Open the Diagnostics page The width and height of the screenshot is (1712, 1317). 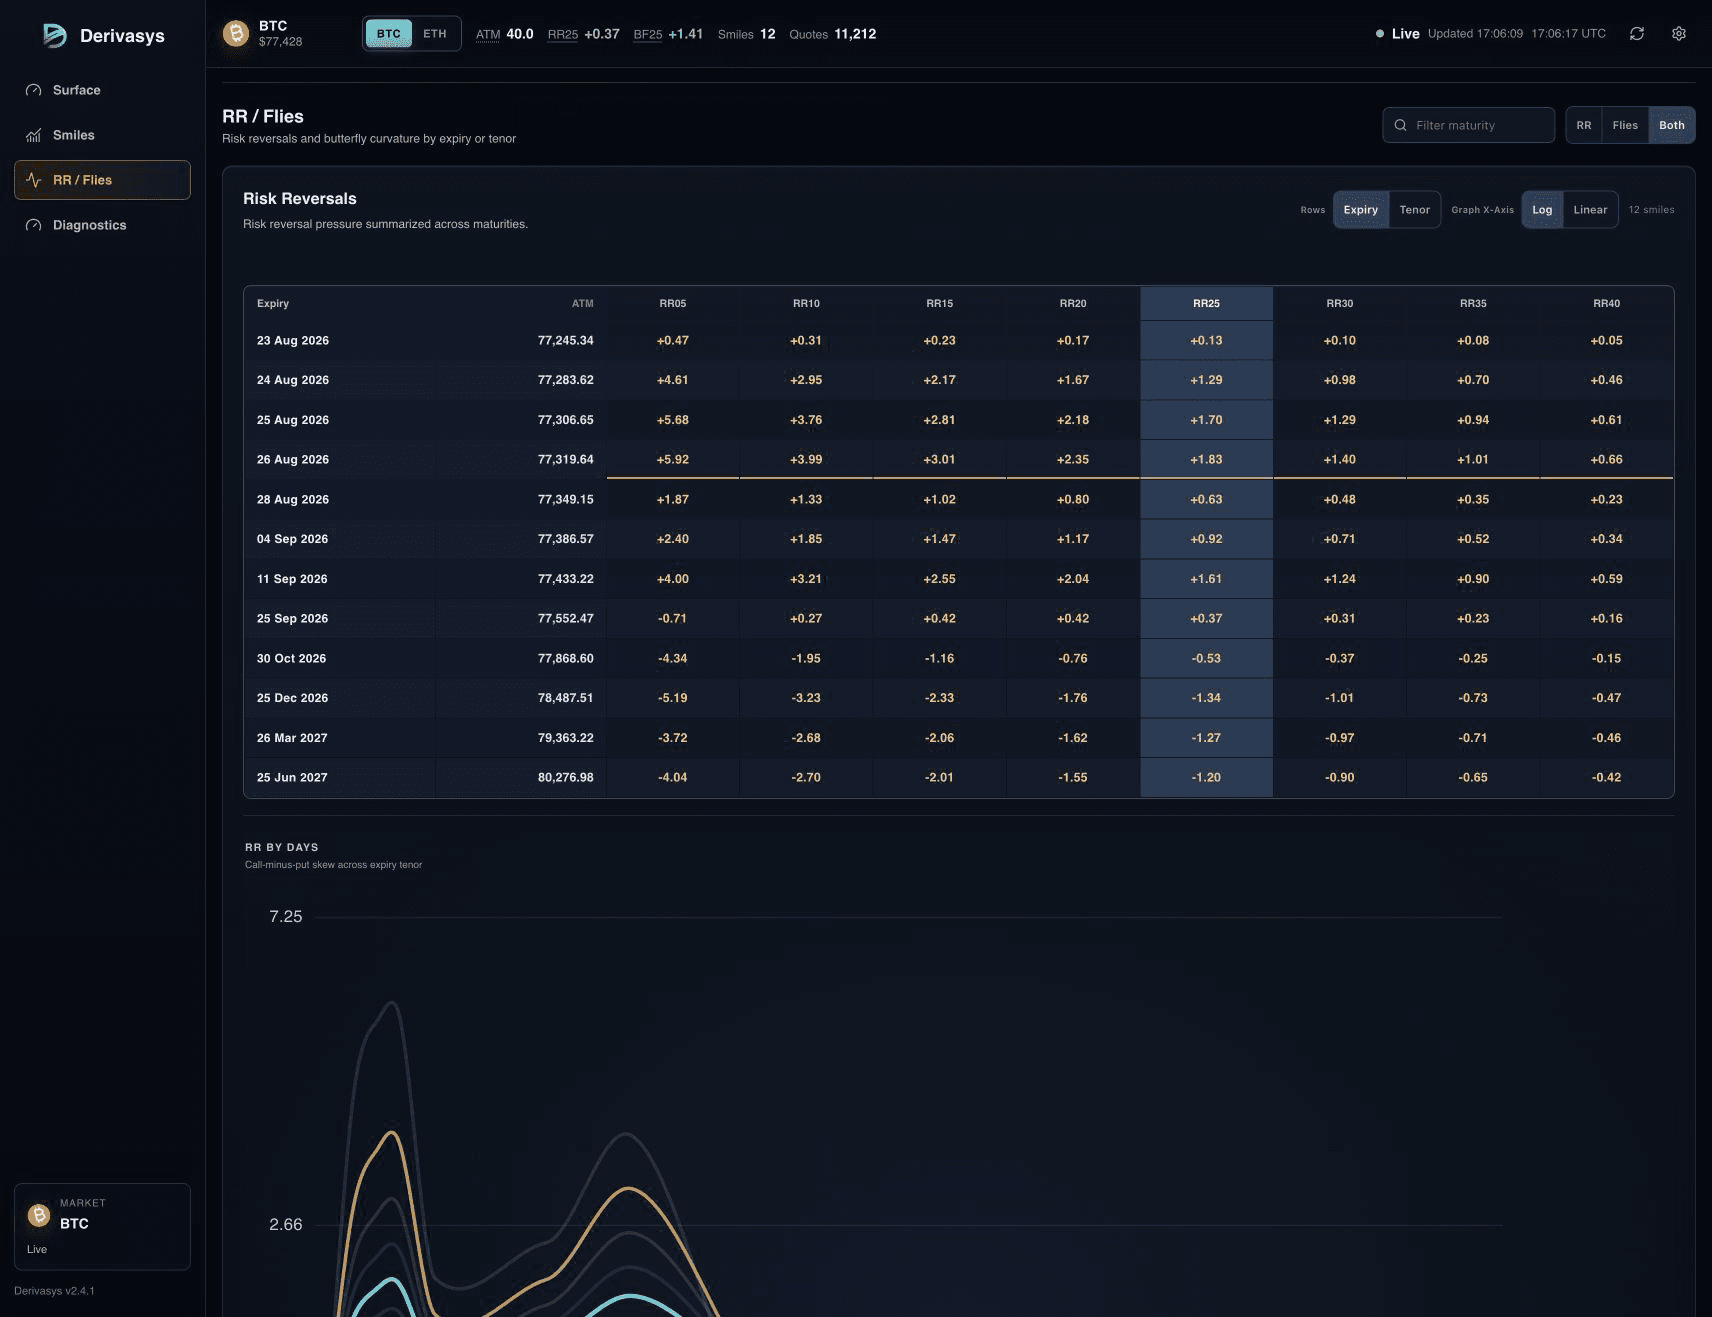click(x=102, y=225)
